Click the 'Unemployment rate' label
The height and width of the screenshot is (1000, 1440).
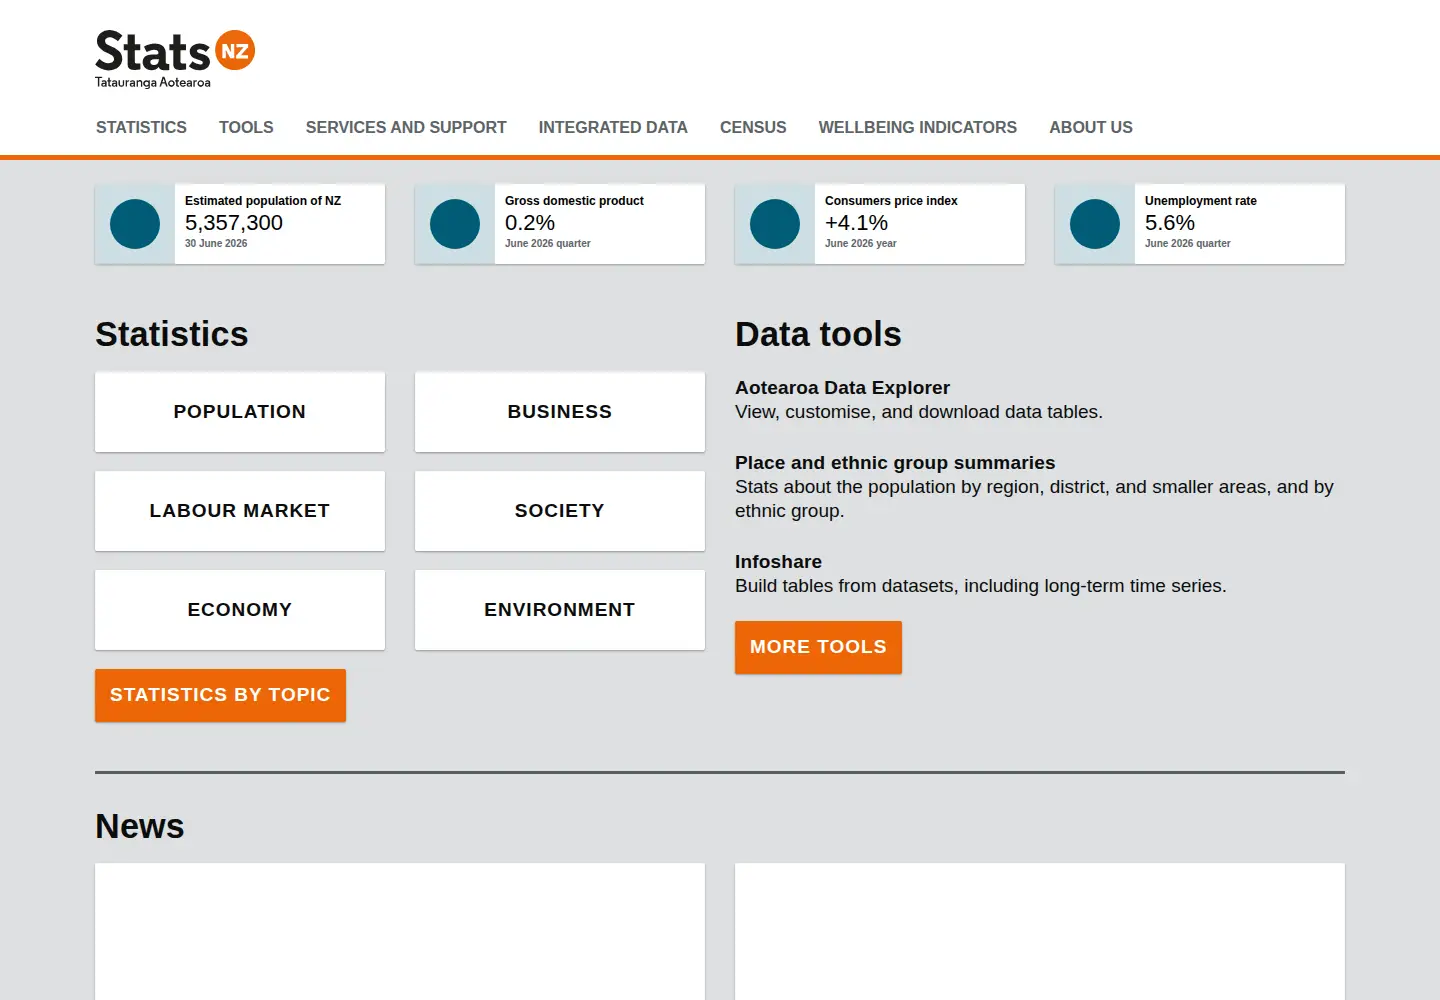tap(1201, 201)
